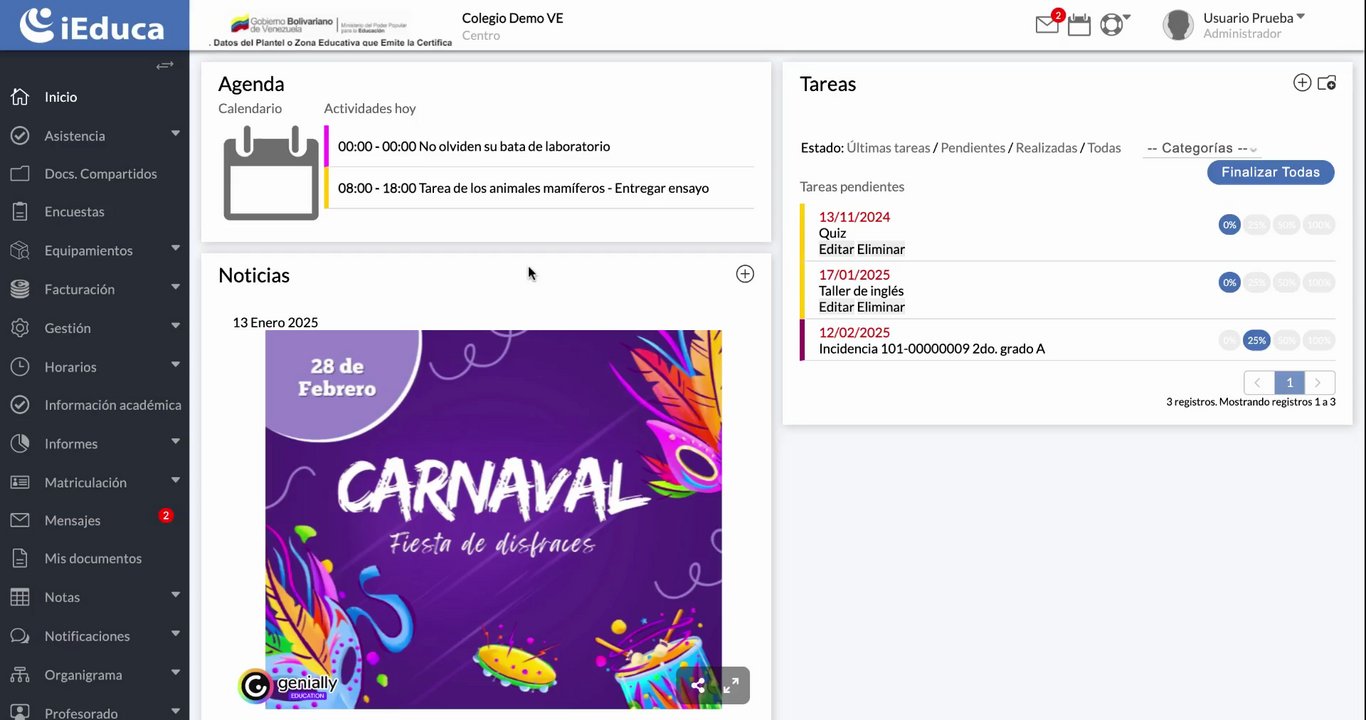Click the fullscreen icon on the Carnaval image
1366x720 pixels.
click(731, 685)
